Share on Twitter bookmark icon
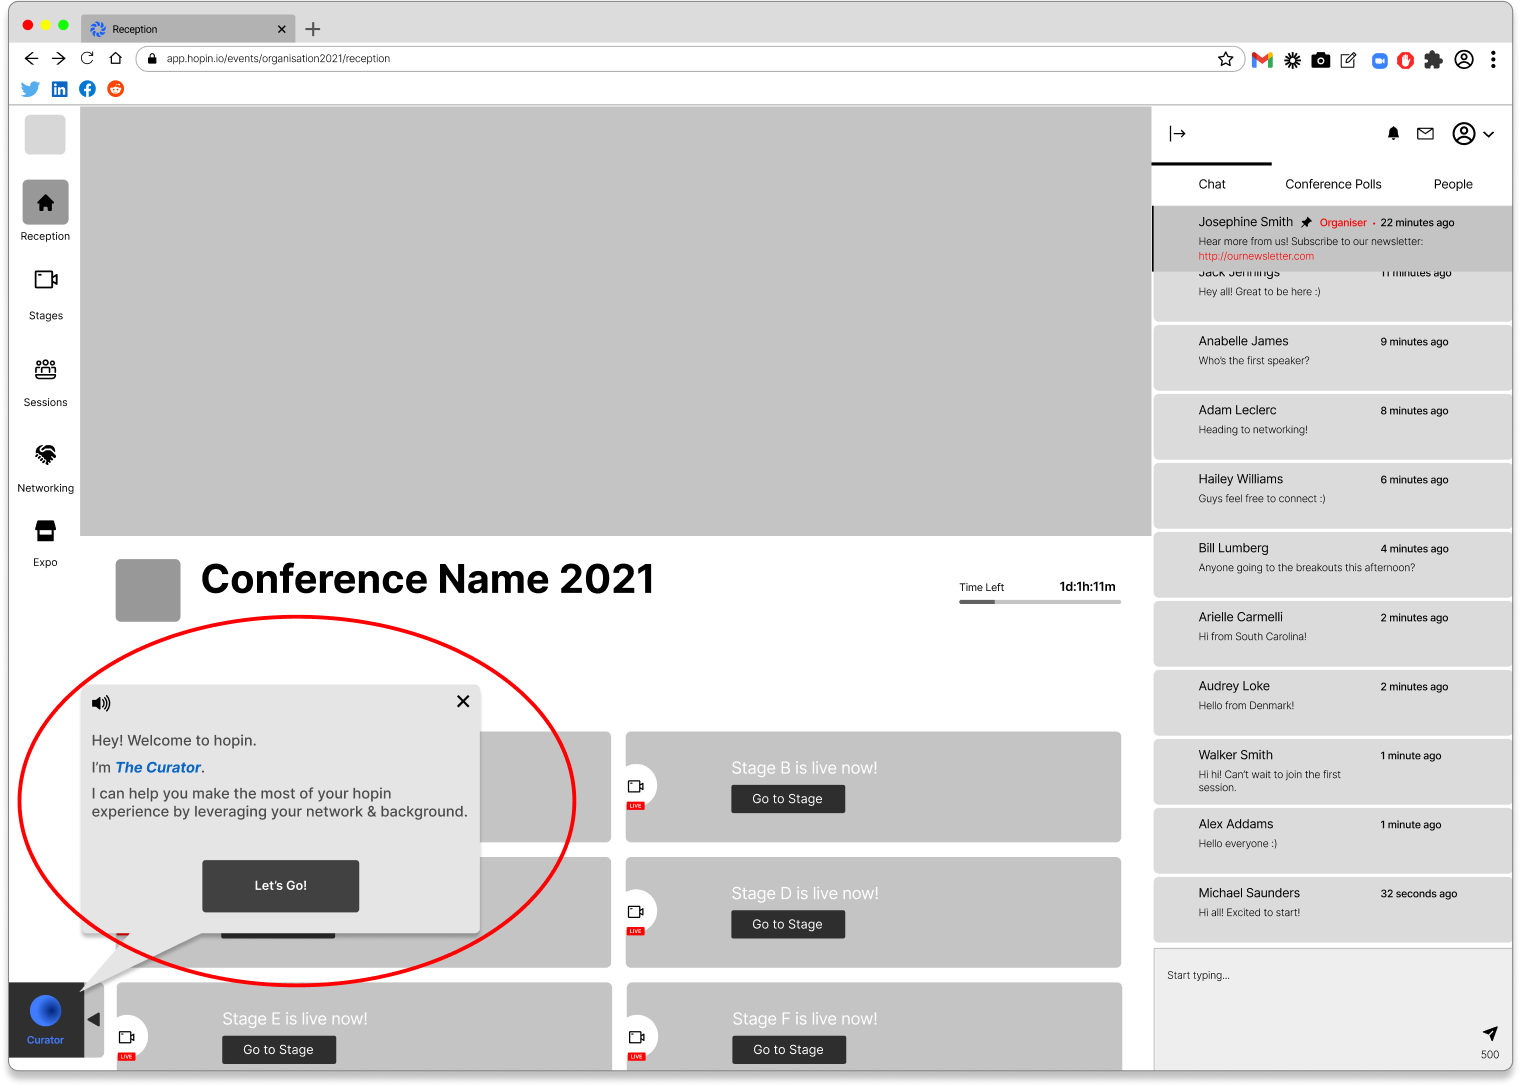The width and height of the screenshot is (1521, 1087). coord(31,89)
